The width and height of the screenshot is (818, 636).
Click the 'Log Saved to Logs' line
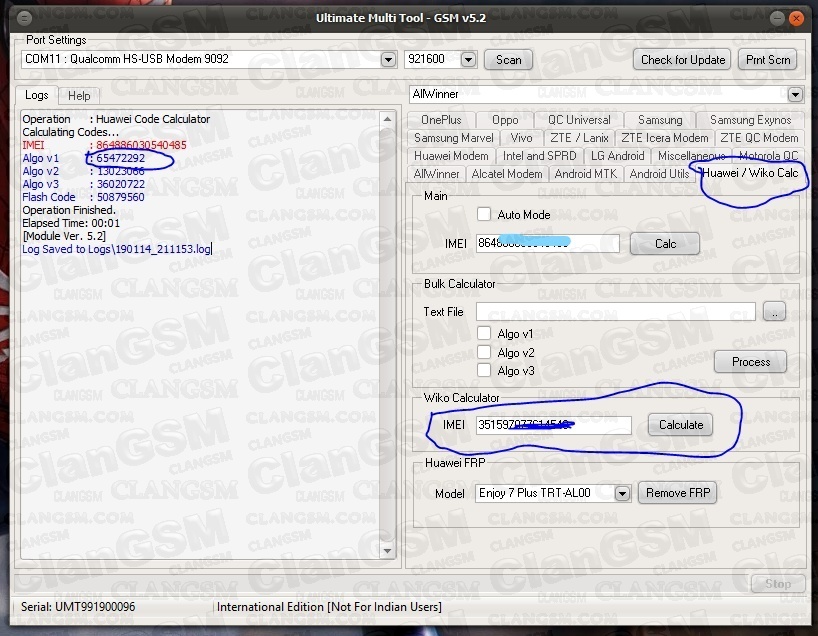pos(116,249)
